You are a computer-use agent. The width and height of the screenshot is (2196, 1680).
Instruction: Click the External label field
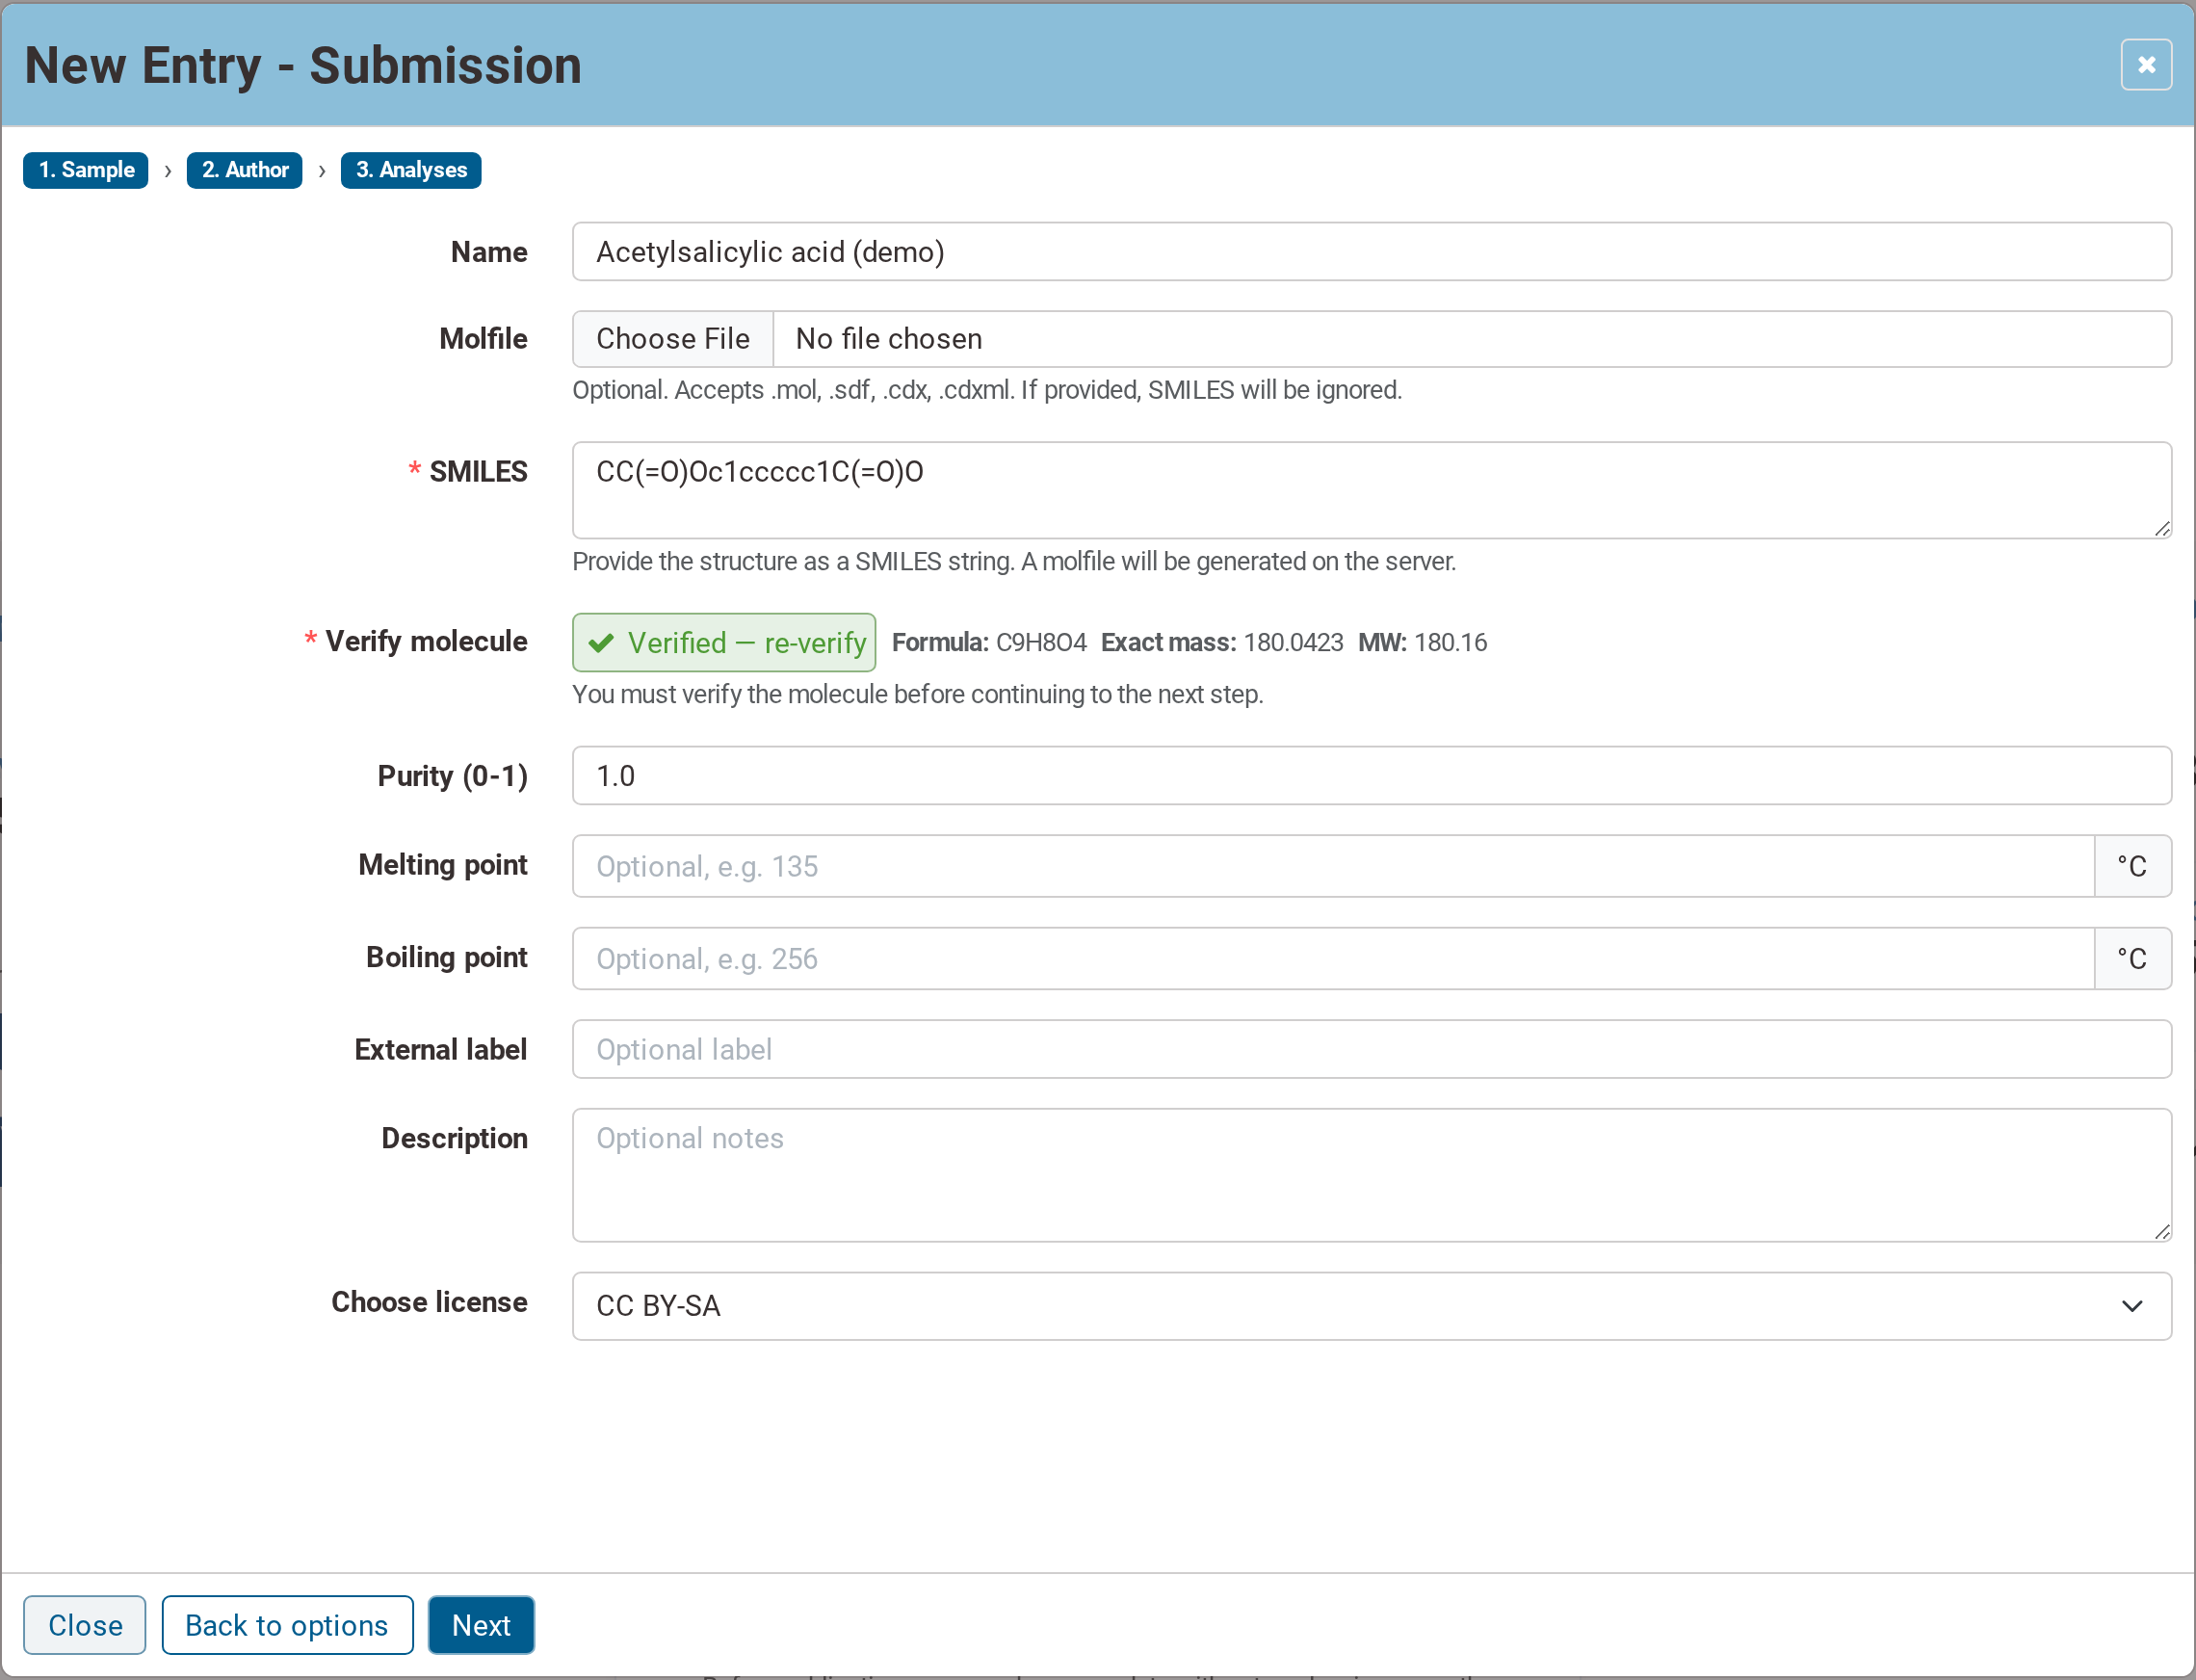(x=1371, y=1049)
